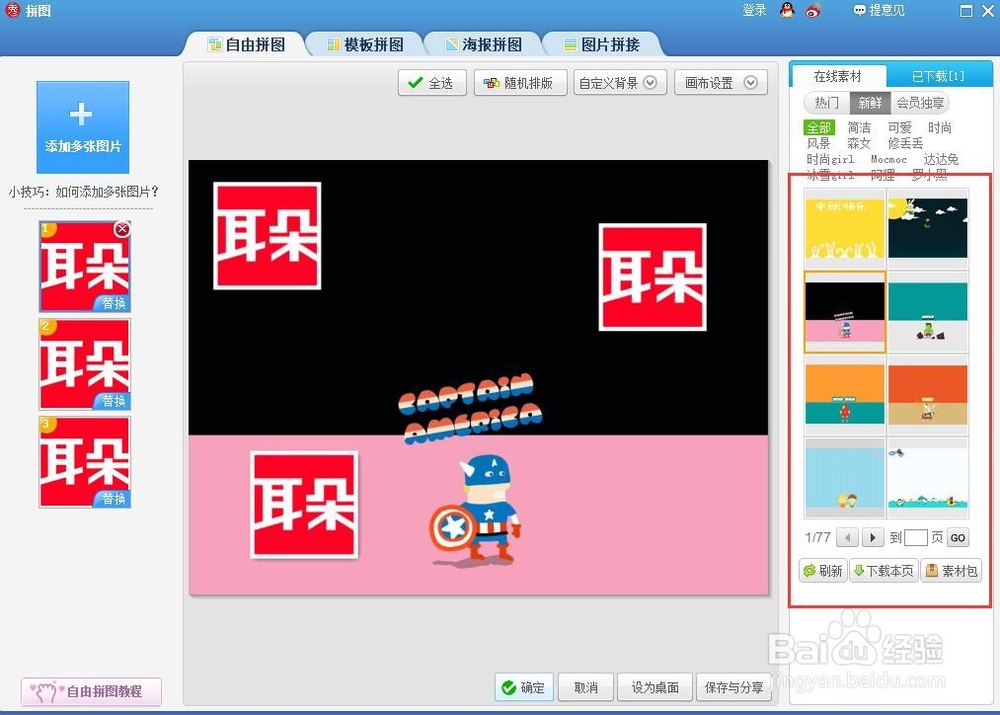Replace picture 2 via its 替换 label
This screenshot has height=715, width=1000.
click(x=114, y=401)
